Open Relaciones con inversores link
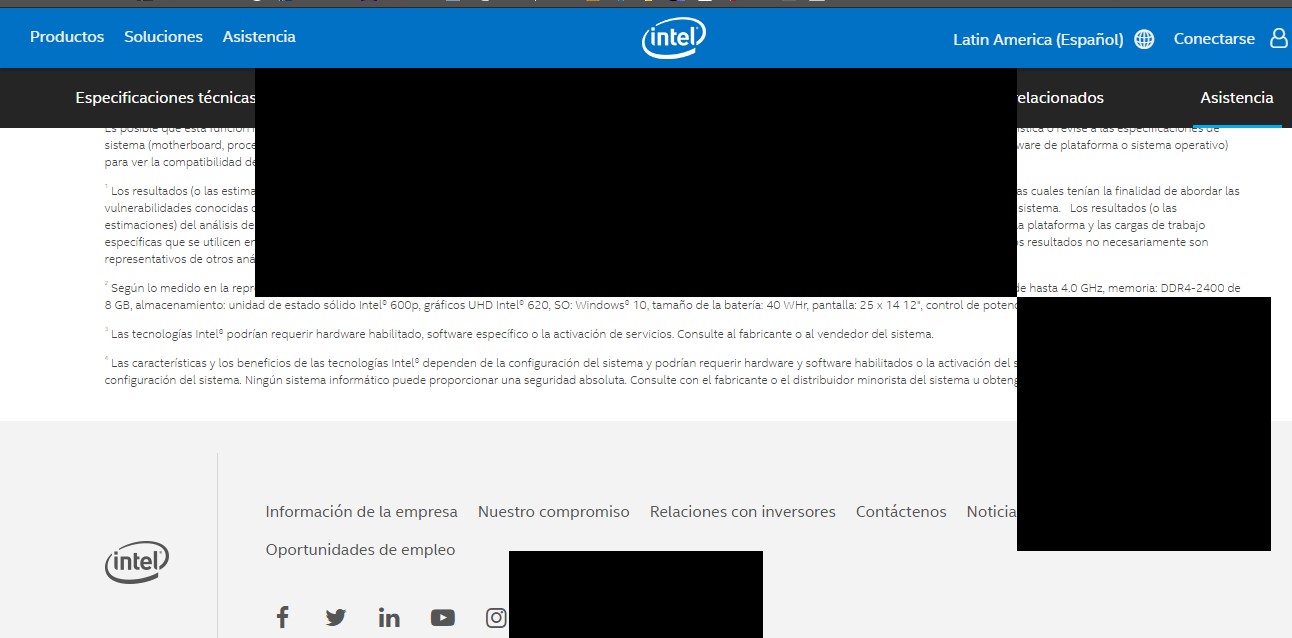The height and width of the screenshot is (638, 1292). click(743, 512)
